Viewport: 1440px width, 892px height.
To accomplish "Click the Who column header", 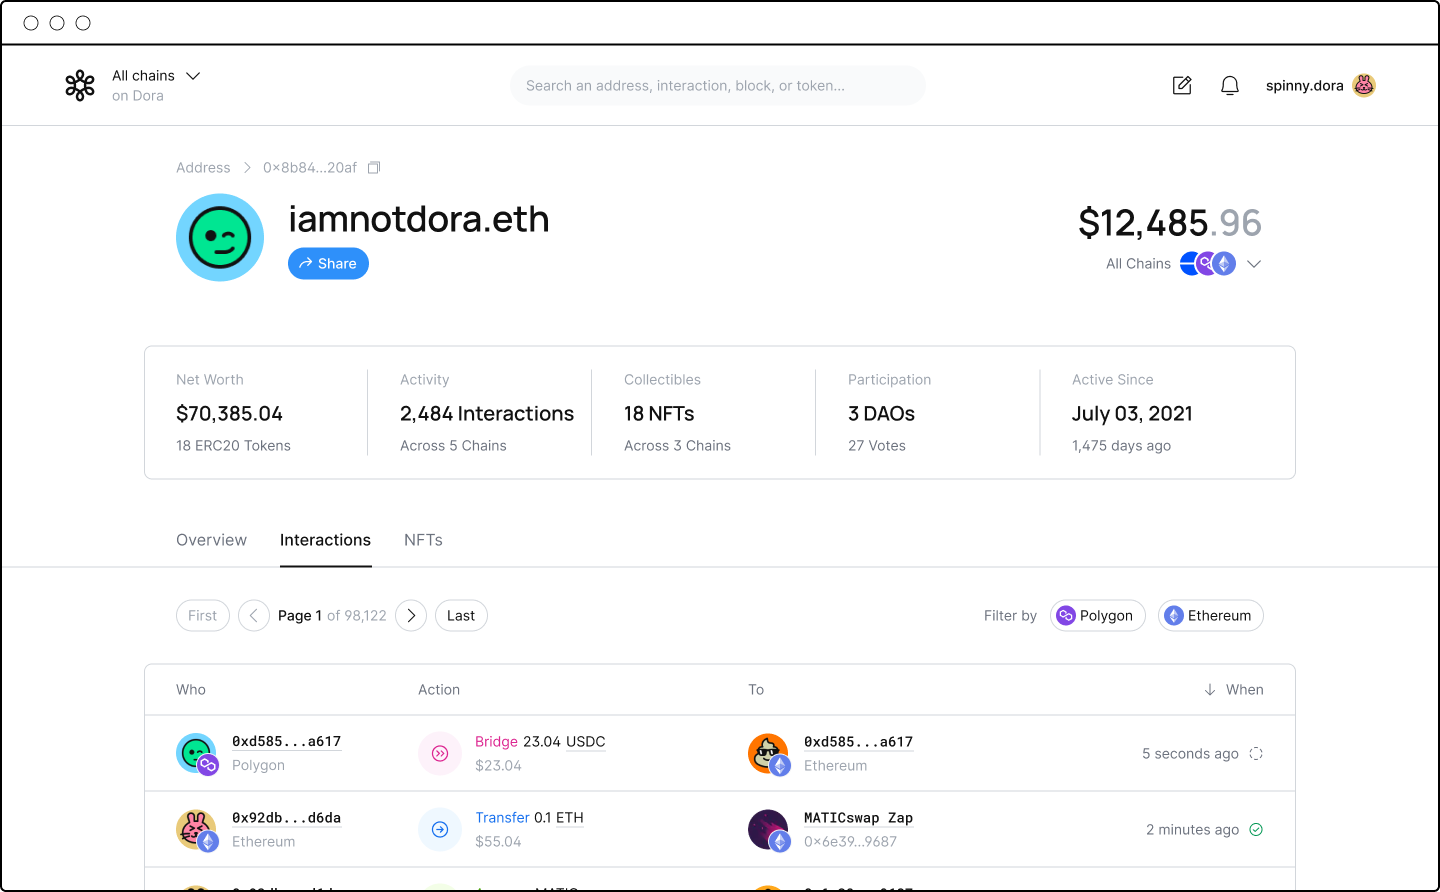I will coord(191,690).
